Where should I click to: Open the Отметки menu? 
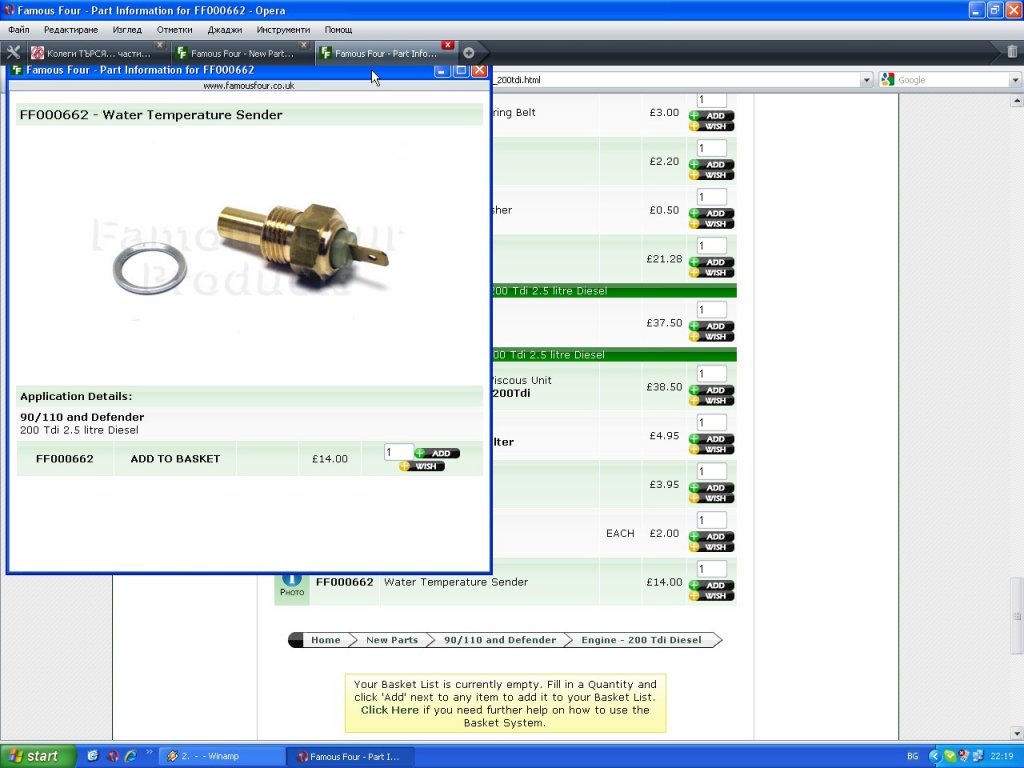[x=174, y=29]
